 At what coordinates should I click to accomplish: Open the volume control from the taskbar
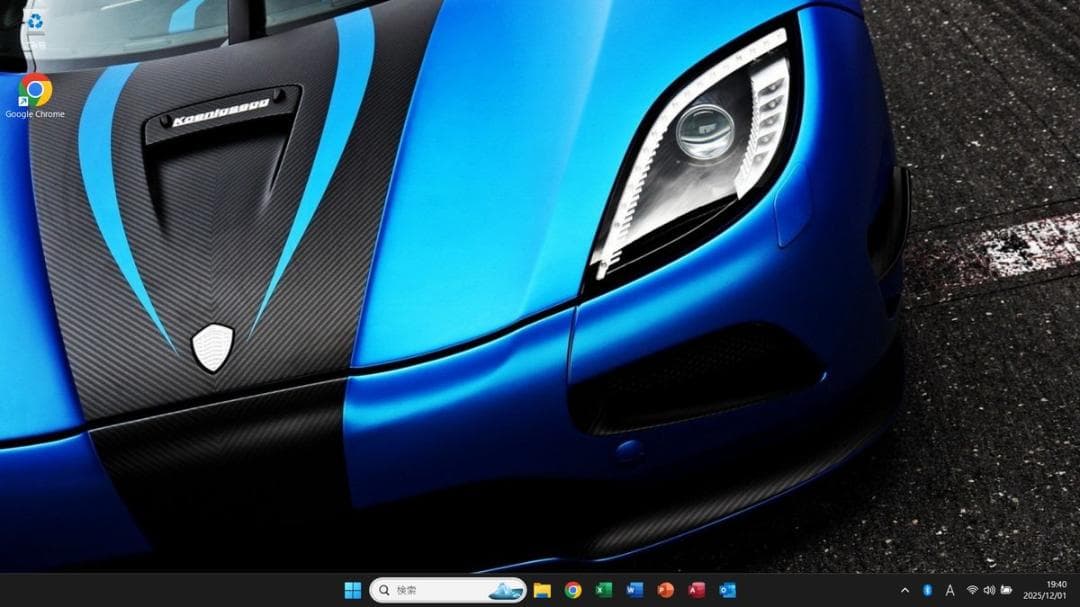[990, 589]
